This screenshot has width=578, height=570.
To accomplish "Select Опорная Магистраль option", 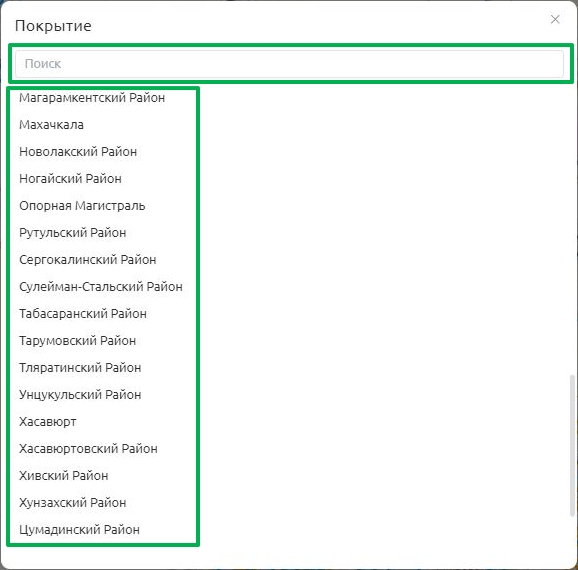I will coord(82,205).
